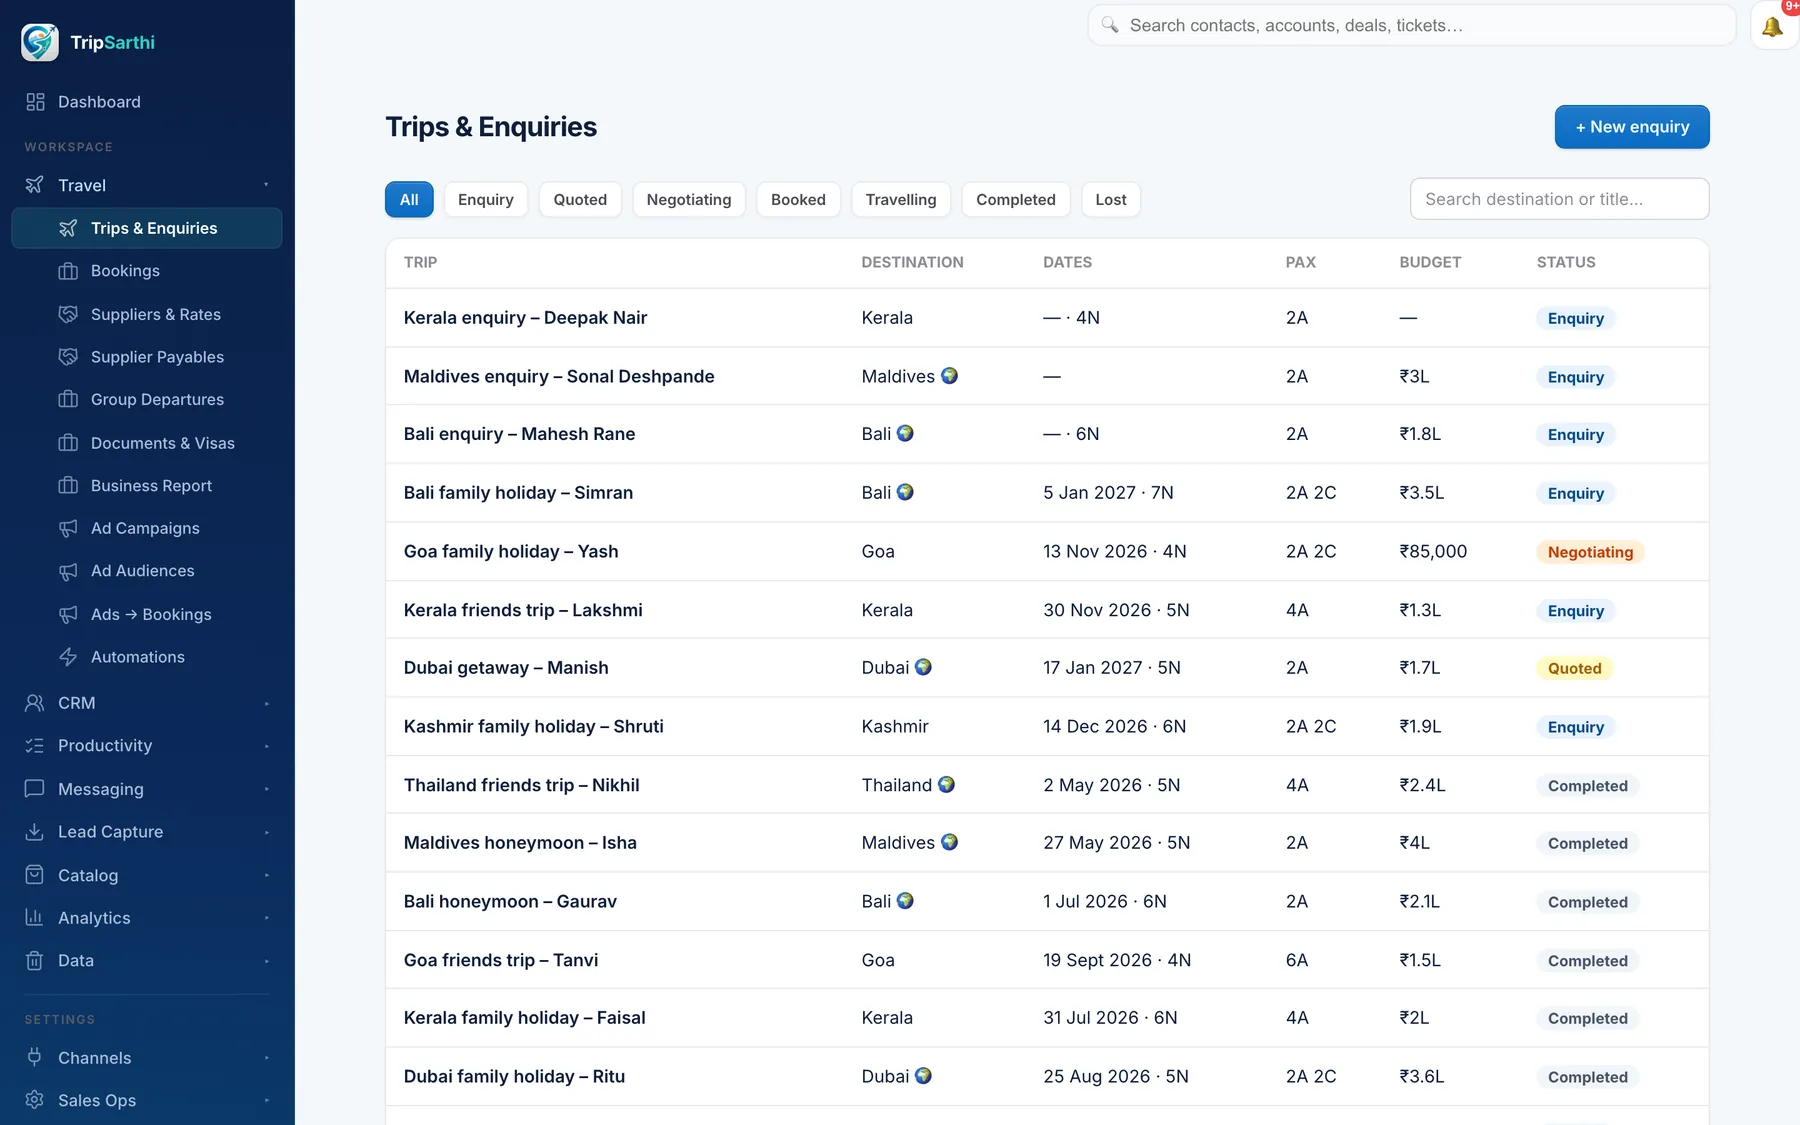The height and width of the screenshot is (1125, 1800).
Task: Click the Suppliers & Rates handshake icon
Action: point(68,314)
